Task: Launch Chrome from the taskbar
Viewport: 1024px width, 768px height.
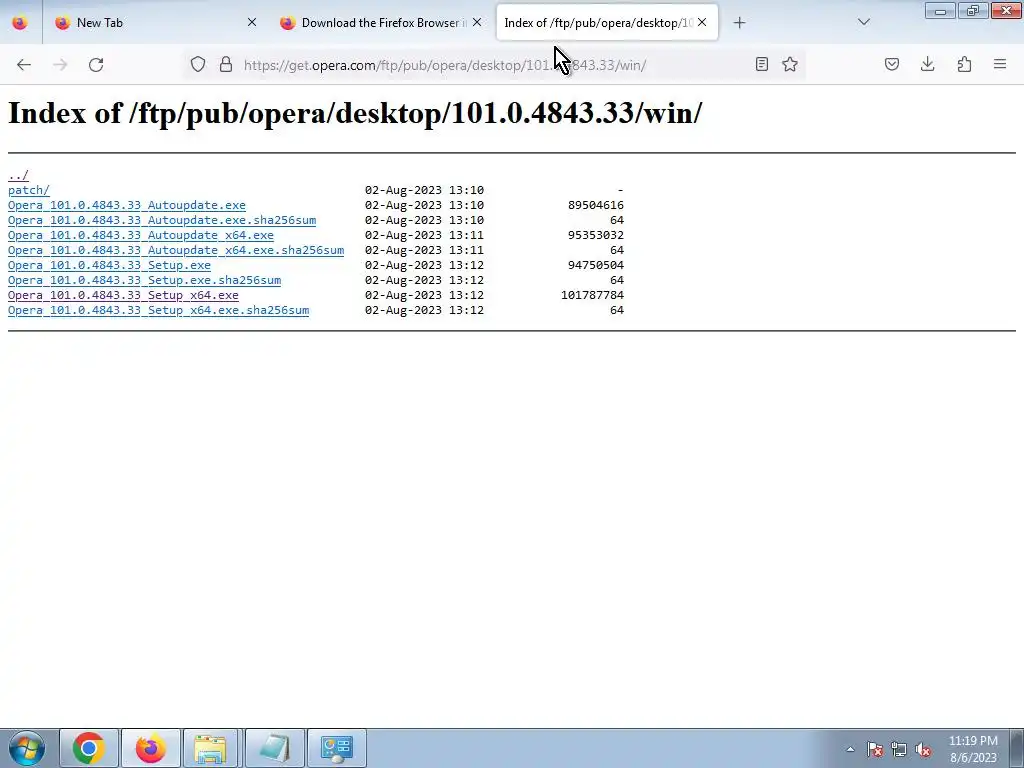Action: pyautogui.click(x=89, y=748)
